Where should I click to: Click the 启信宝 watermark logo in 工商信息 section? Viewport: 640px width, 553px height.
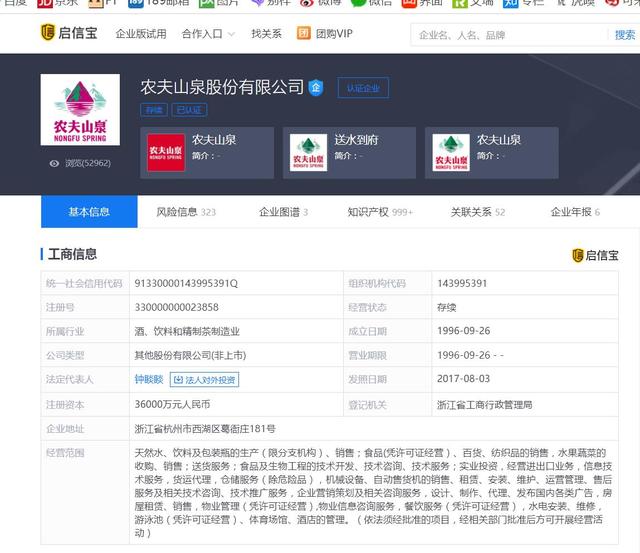578,255
